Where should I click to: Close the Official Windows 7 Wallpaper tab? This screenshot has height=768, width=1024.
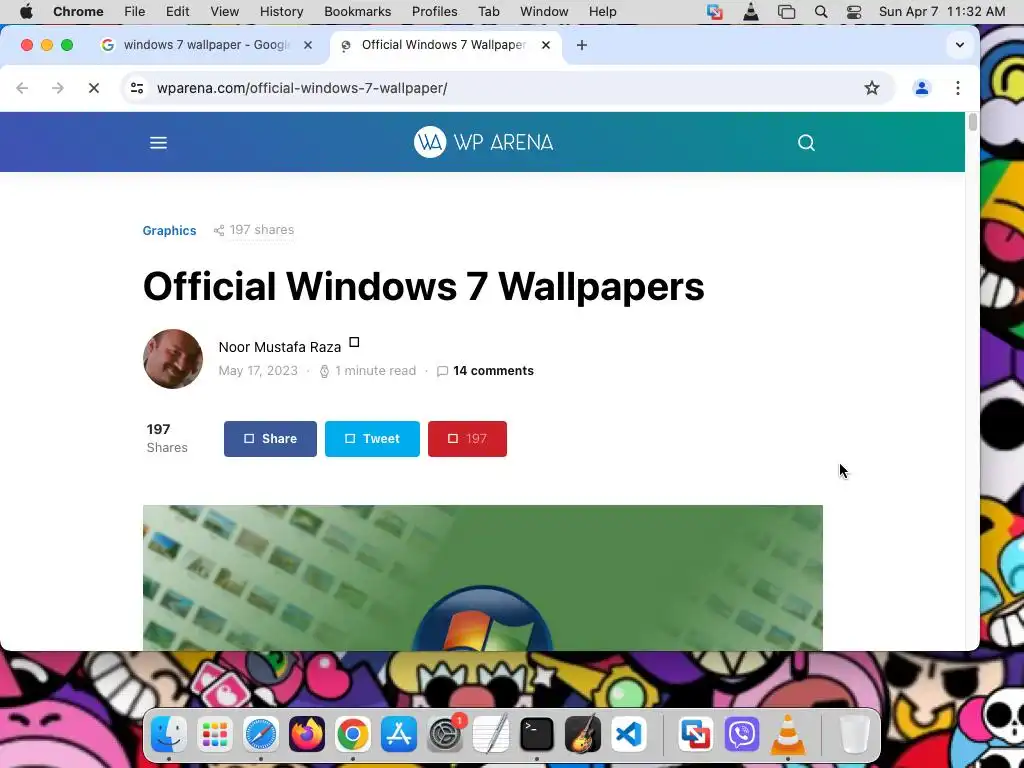tap(546, 45)
